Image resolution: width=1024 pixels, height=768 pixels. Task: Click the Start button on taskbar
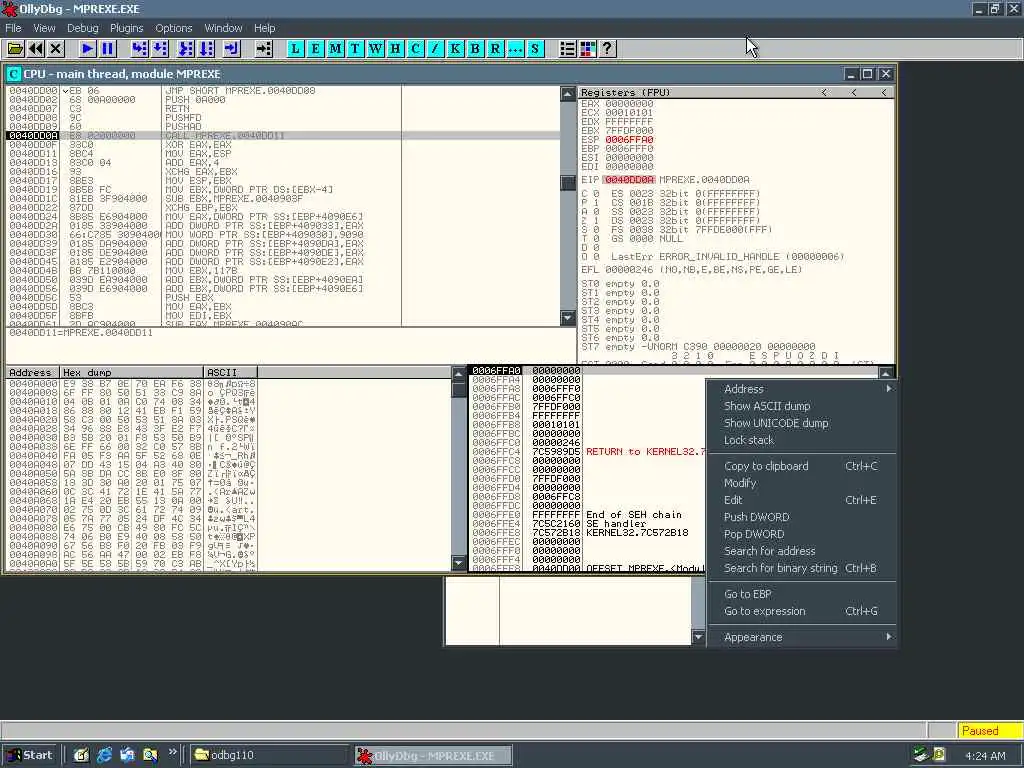29,755
